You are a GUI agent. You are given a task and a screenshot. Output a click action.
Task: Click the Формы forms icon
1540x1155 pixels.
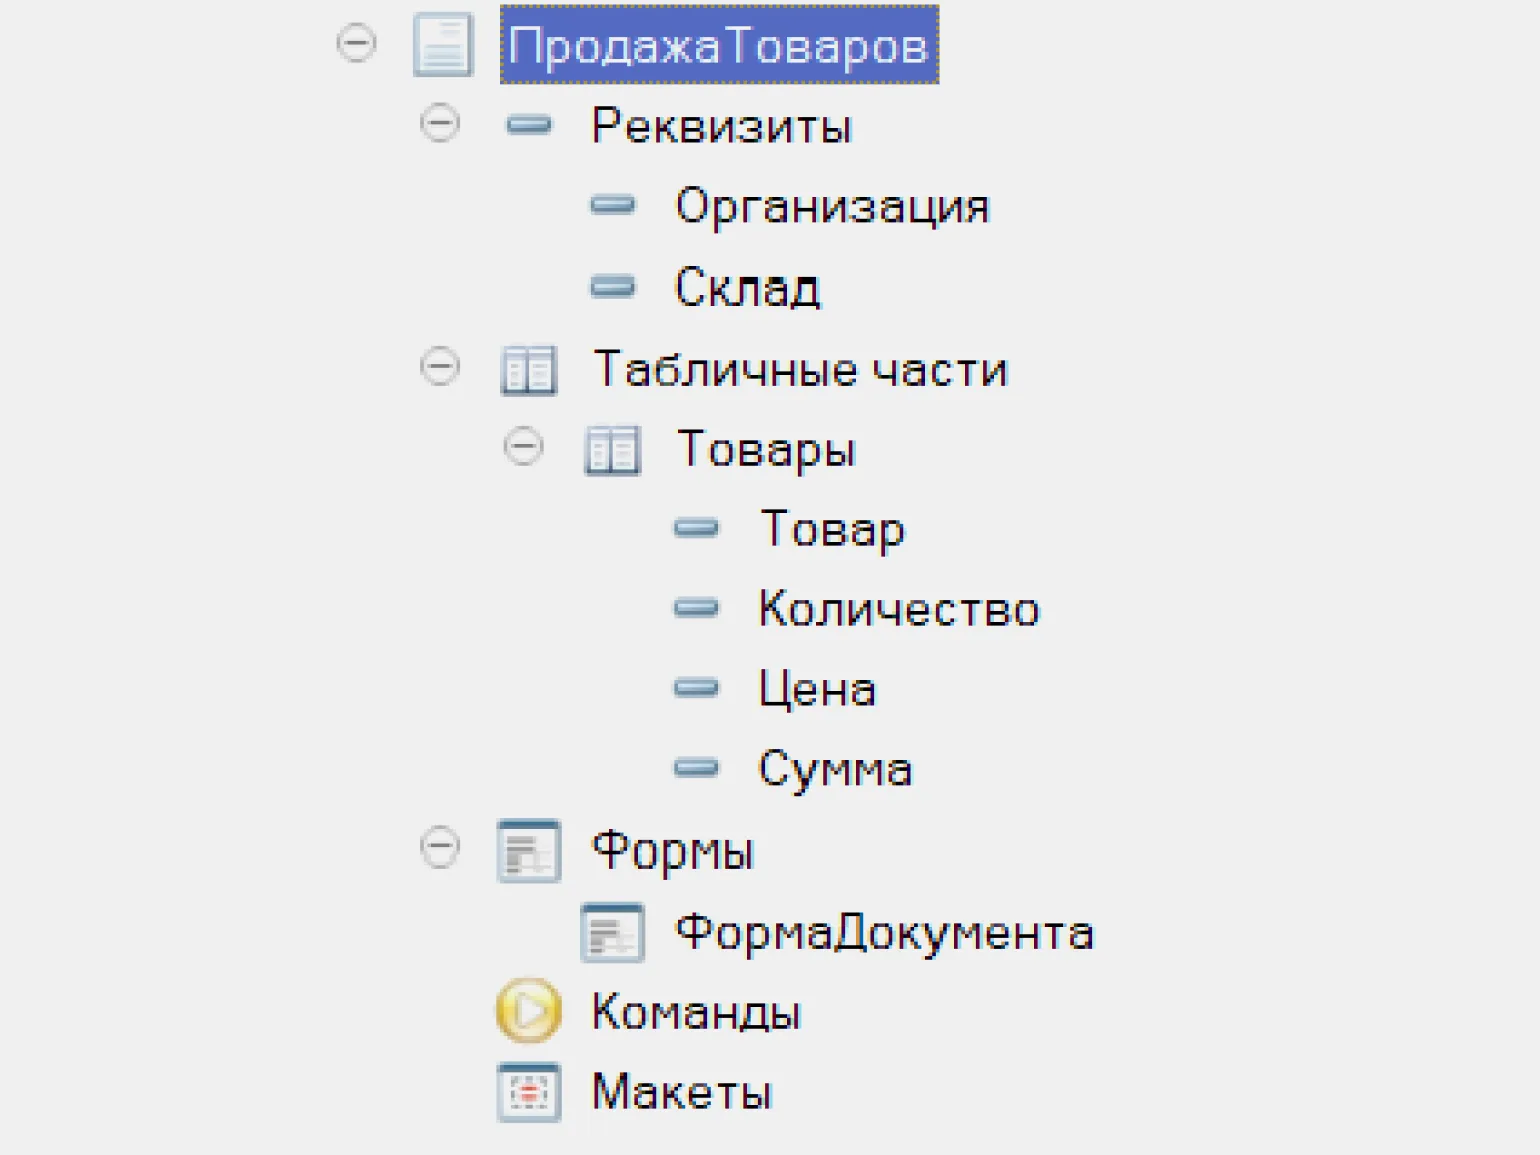[529, 851]
